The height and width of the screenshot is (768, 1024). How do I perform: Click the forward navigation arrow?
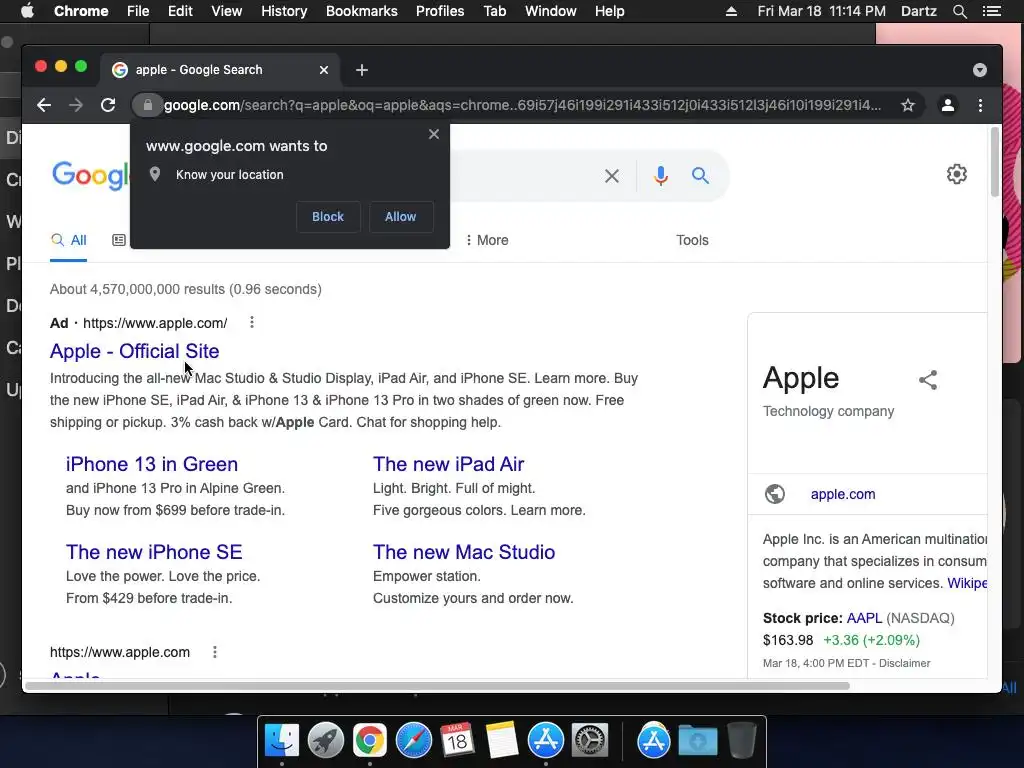76,105
